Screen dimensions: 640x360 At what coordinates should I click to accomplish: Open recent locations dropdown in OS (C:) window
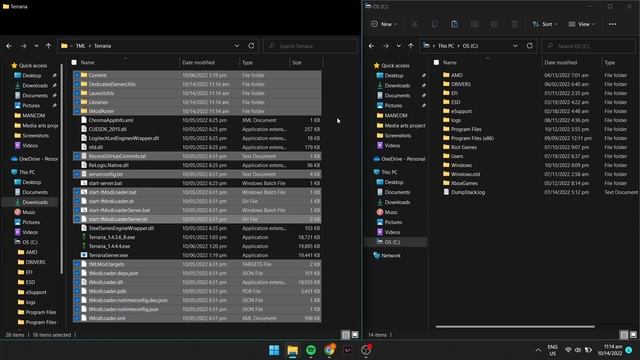tap(399, 46)
